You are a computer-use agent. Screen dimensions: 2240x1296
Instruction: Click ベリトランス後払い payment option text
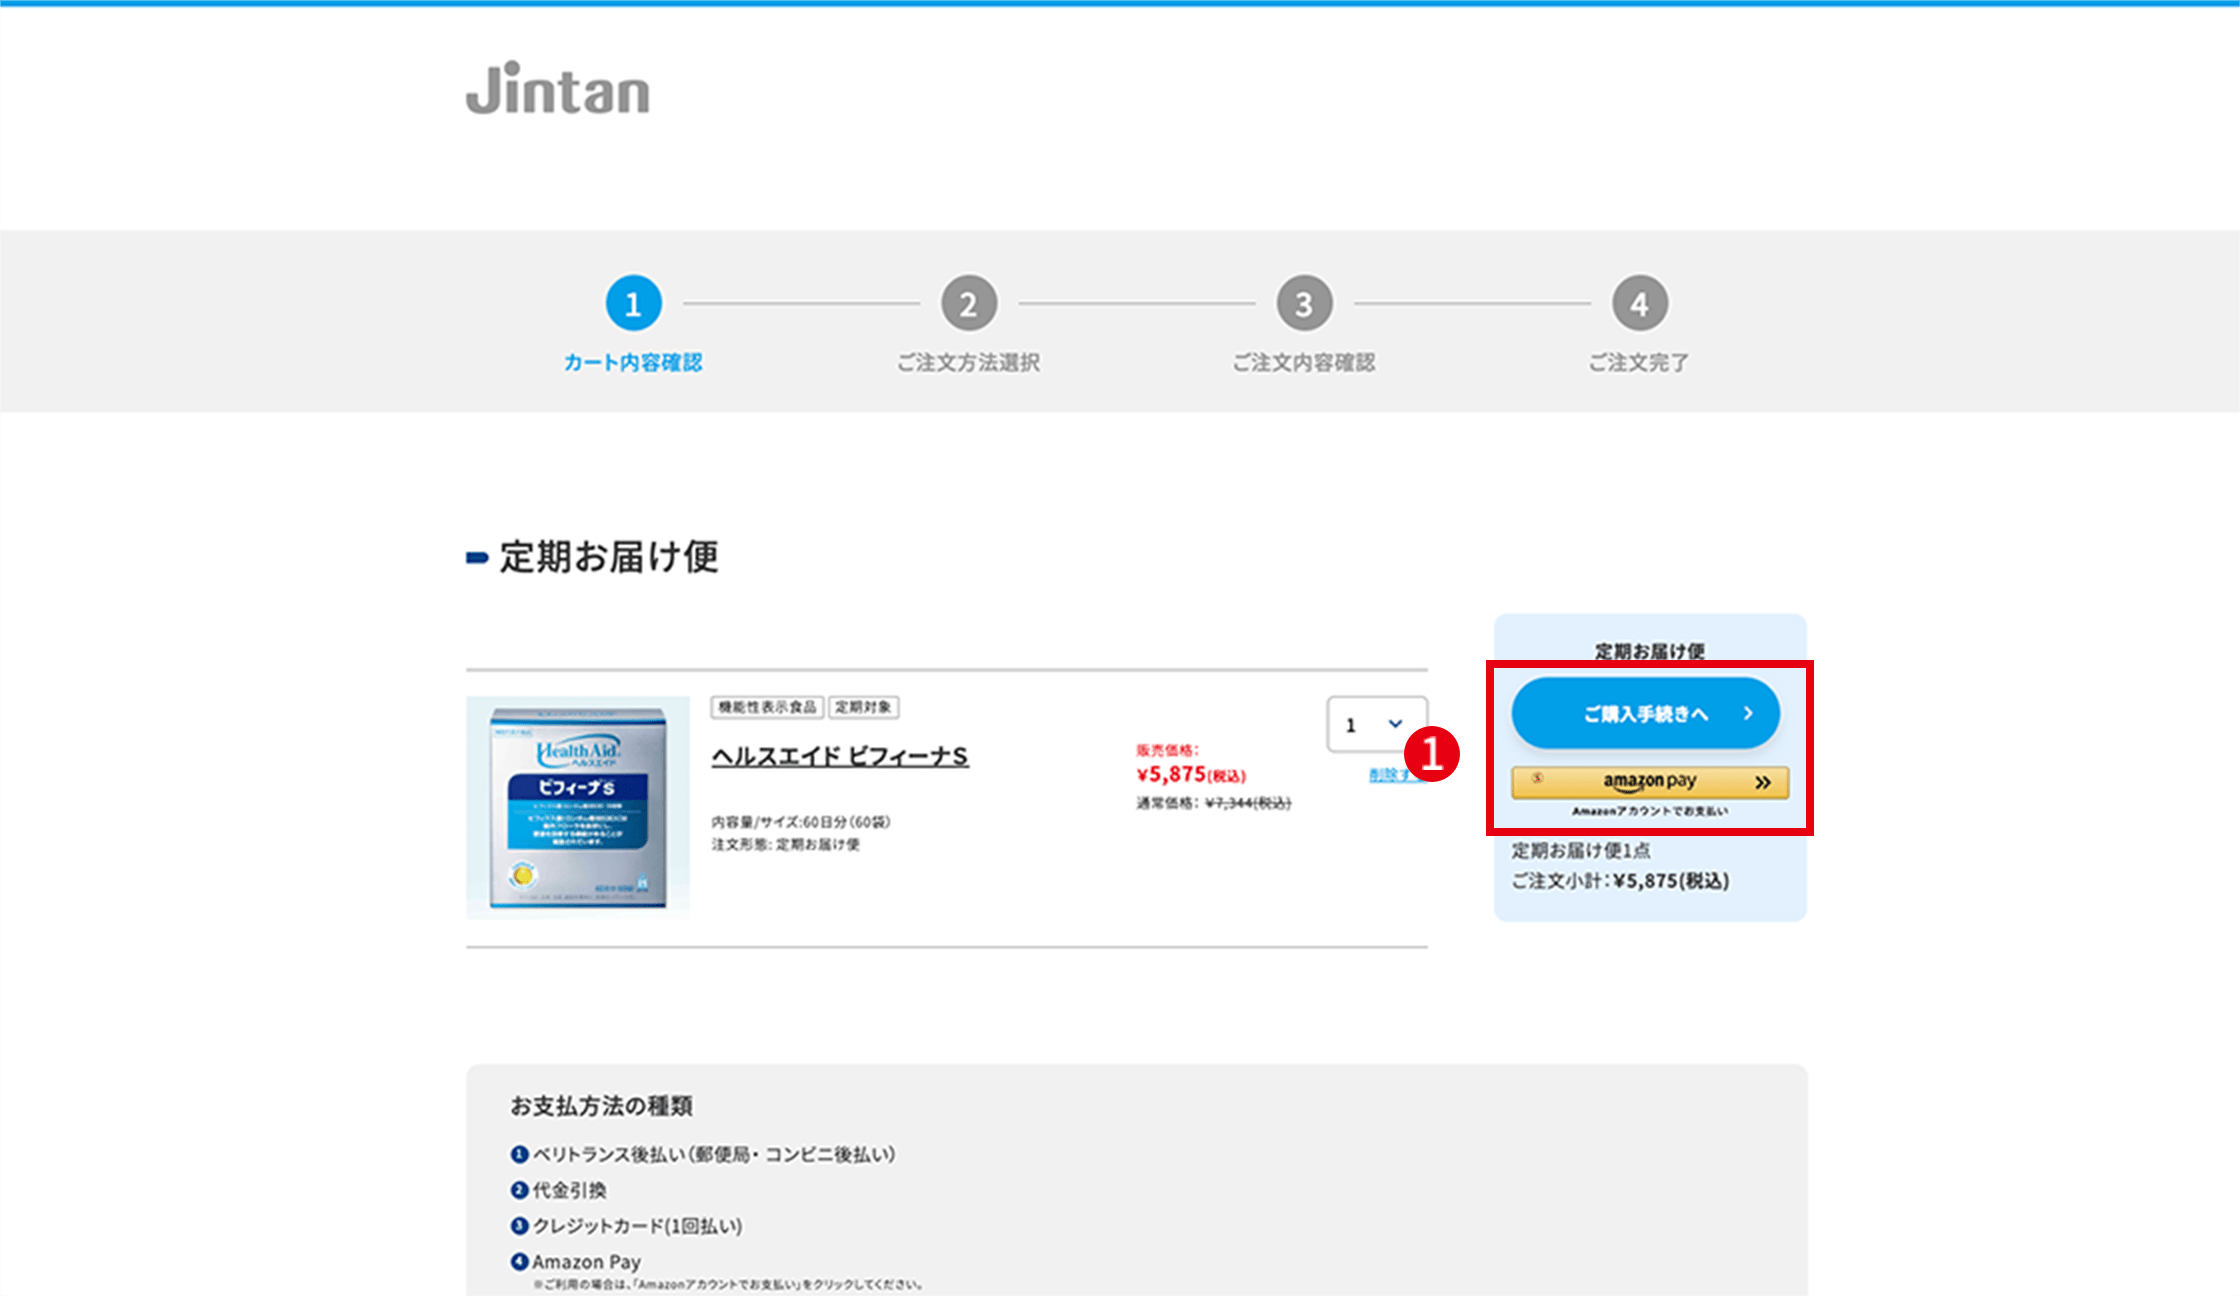[713, 1155]
